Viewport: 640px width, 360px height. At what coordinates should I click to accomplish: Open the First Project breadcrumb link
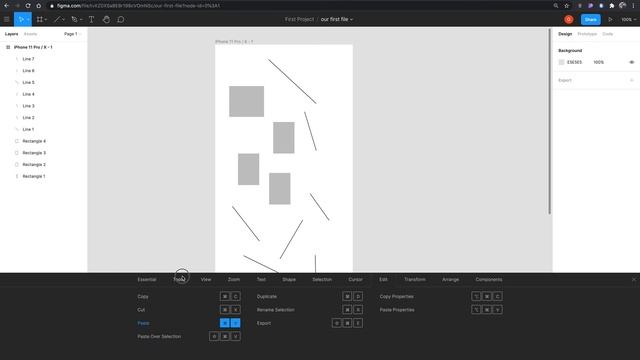click(x=299, y=19)
